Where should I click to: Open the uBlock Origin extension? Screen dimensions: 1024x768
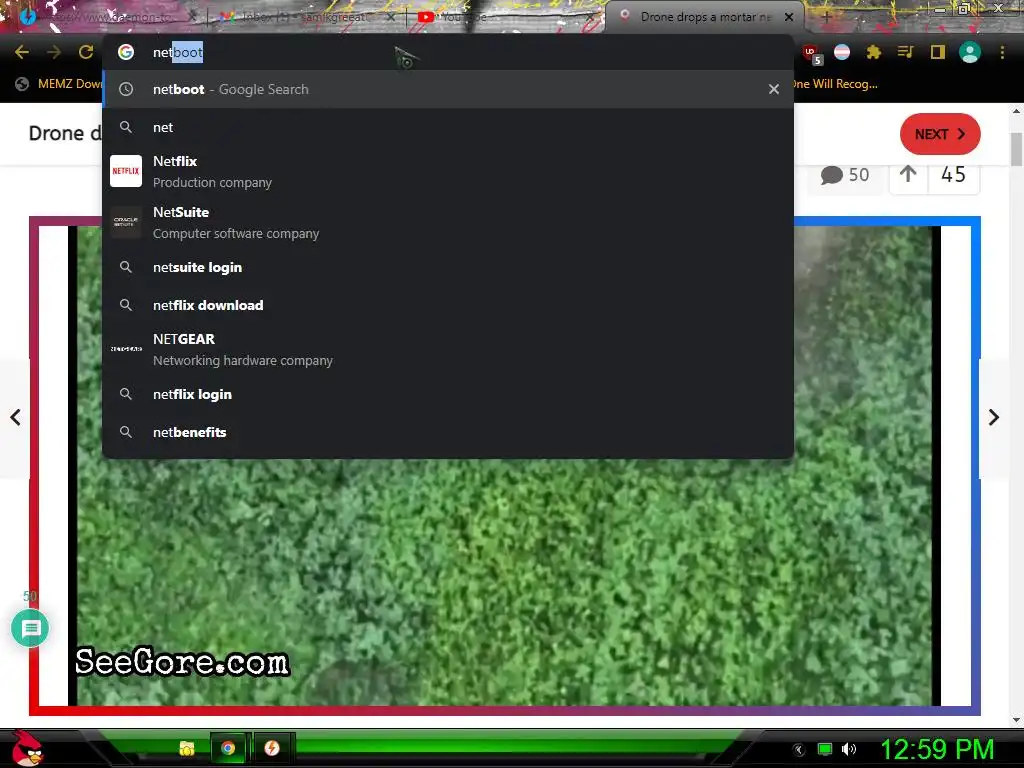click(x=812, y=54)
